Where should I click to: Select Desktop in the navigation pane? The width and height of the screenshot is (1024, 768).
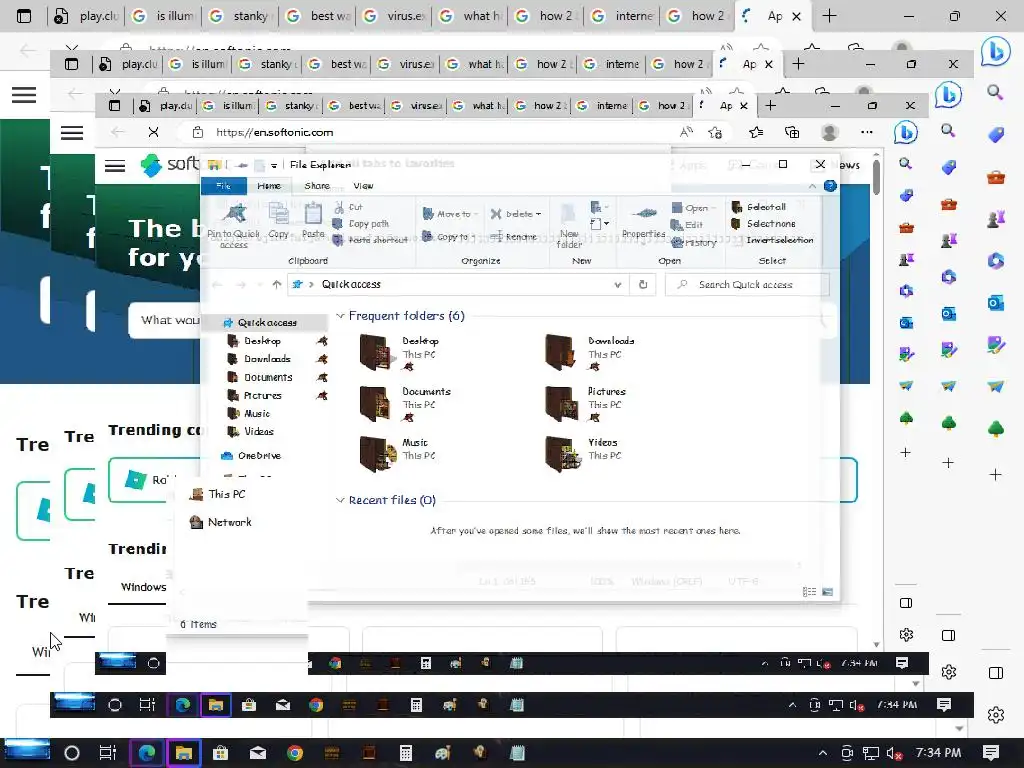click(x=262, y=341)
